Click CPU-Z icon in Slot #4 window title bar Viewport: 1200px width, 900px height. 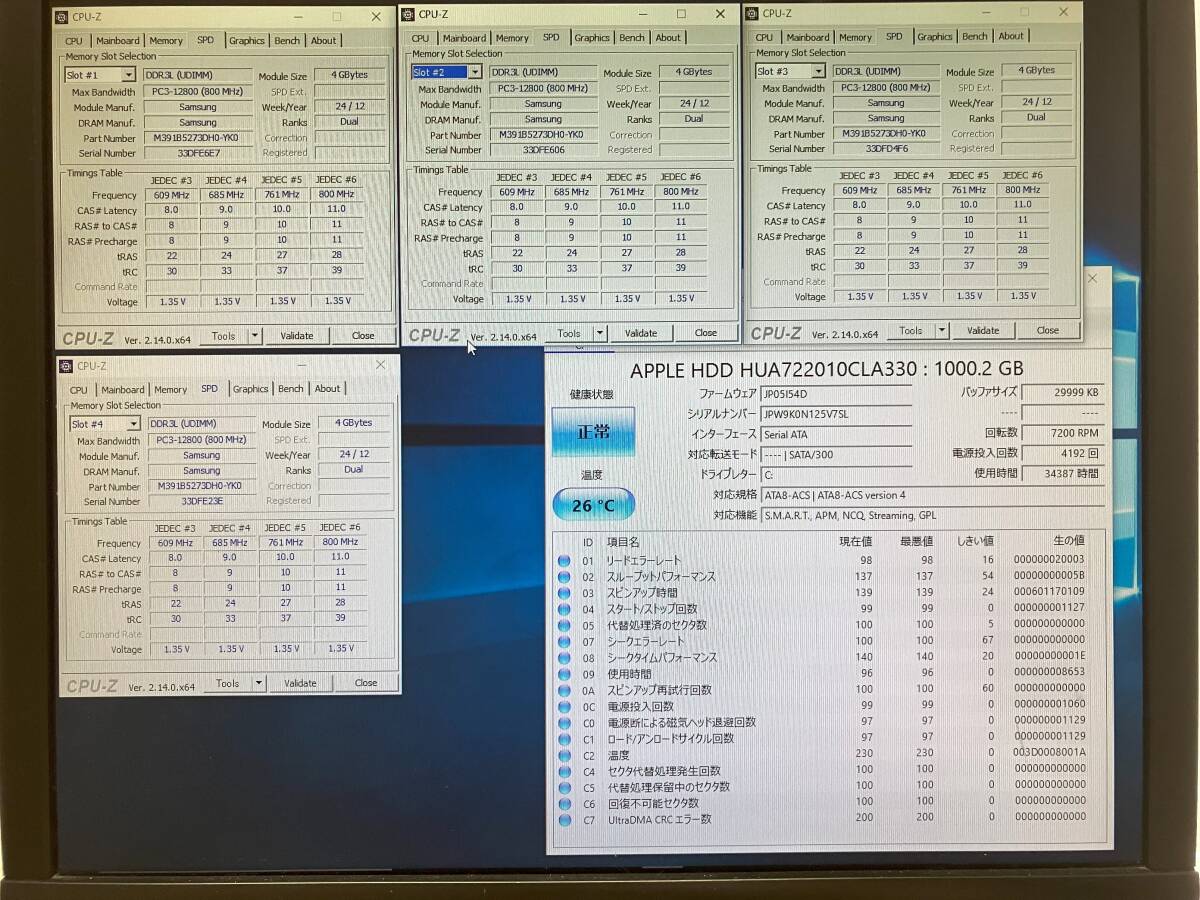pyautogui.click(x=66, y=366)
